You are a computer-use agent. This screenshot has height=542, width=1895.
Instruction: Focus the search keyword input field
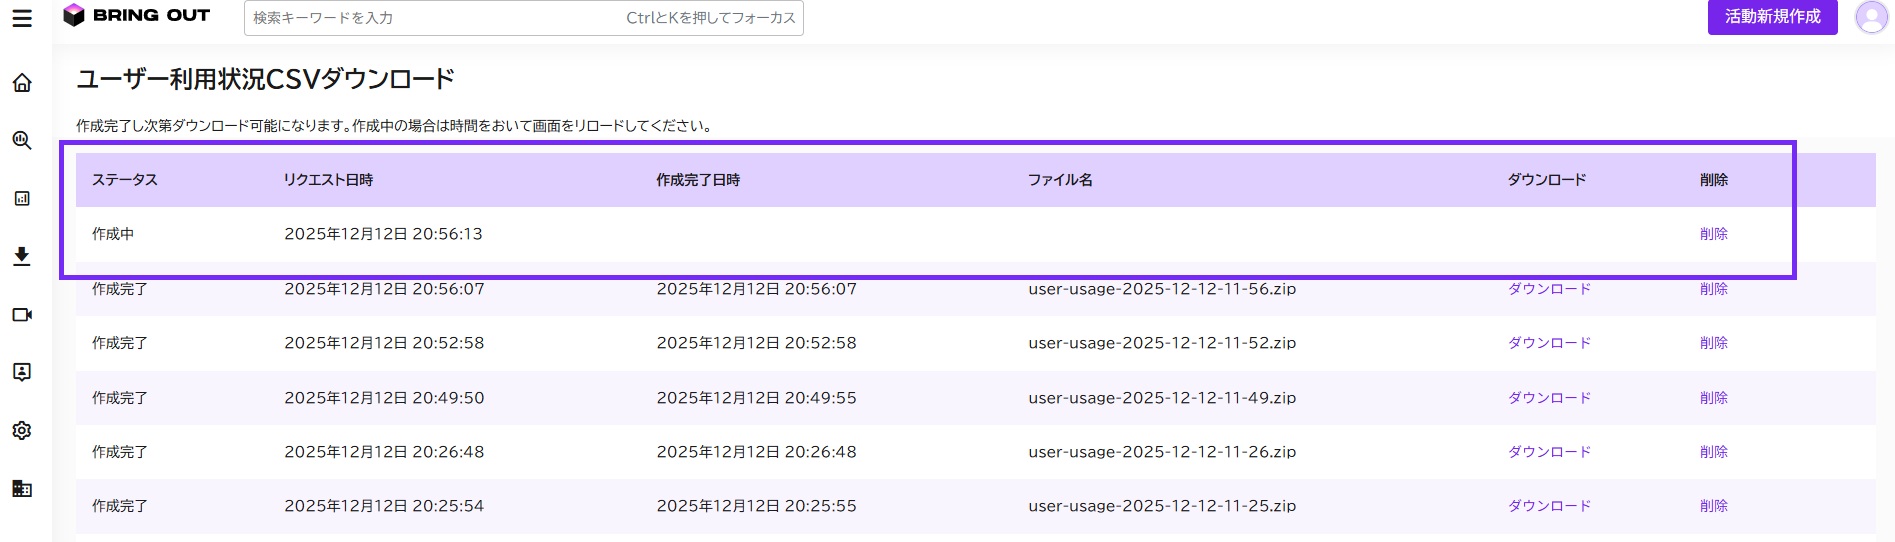click(x=523, y=18)
